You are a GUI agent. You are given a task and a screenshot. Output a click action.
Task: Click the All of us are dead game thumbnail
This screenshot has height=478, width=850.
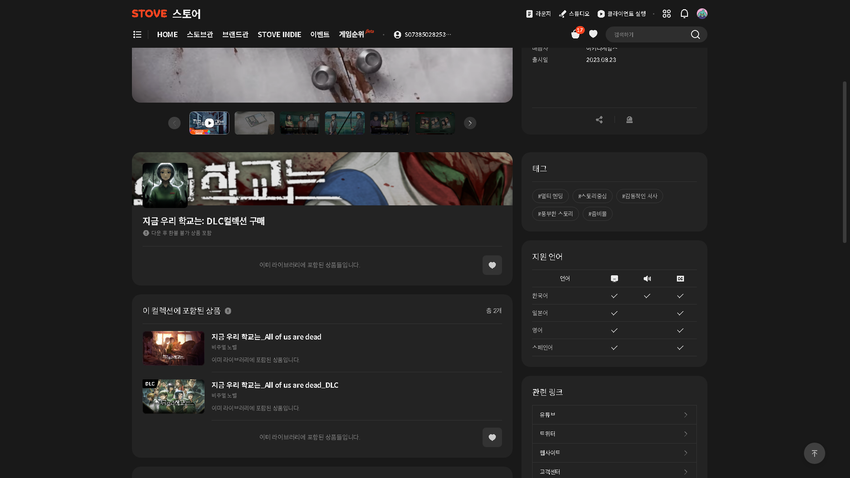[x=173, y=348]
